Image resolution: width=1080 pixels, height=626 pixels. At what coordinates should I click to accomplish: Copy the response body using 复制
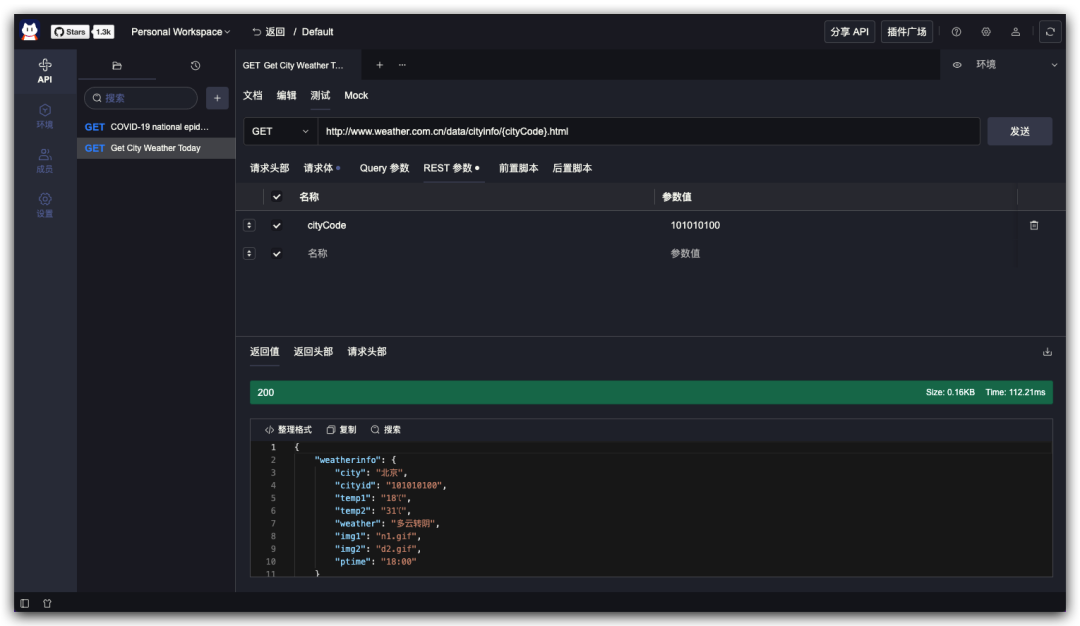tap(341, 429)
